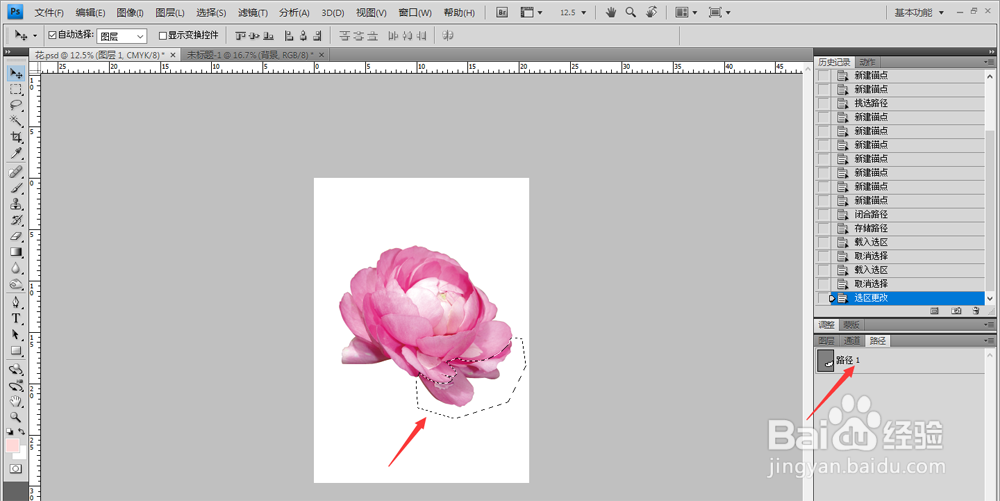Image resolution: width=1000 pixels, height=501 pixels.
Task: Click the magnifier icon in application bar
Action: [631, 12]
